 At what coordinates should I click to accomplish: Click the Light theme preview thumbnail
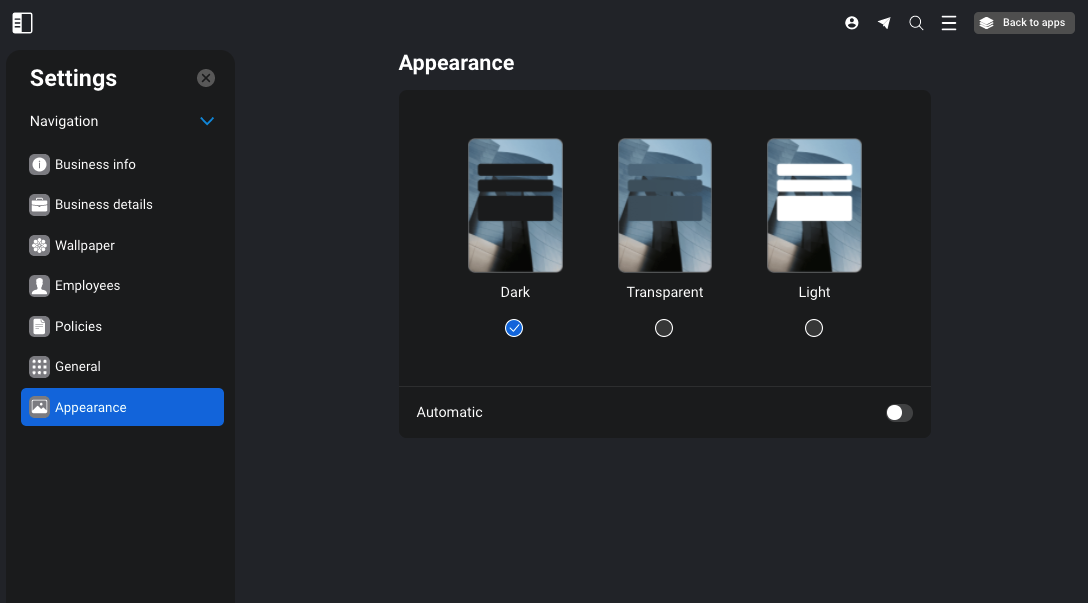(814, 205)
